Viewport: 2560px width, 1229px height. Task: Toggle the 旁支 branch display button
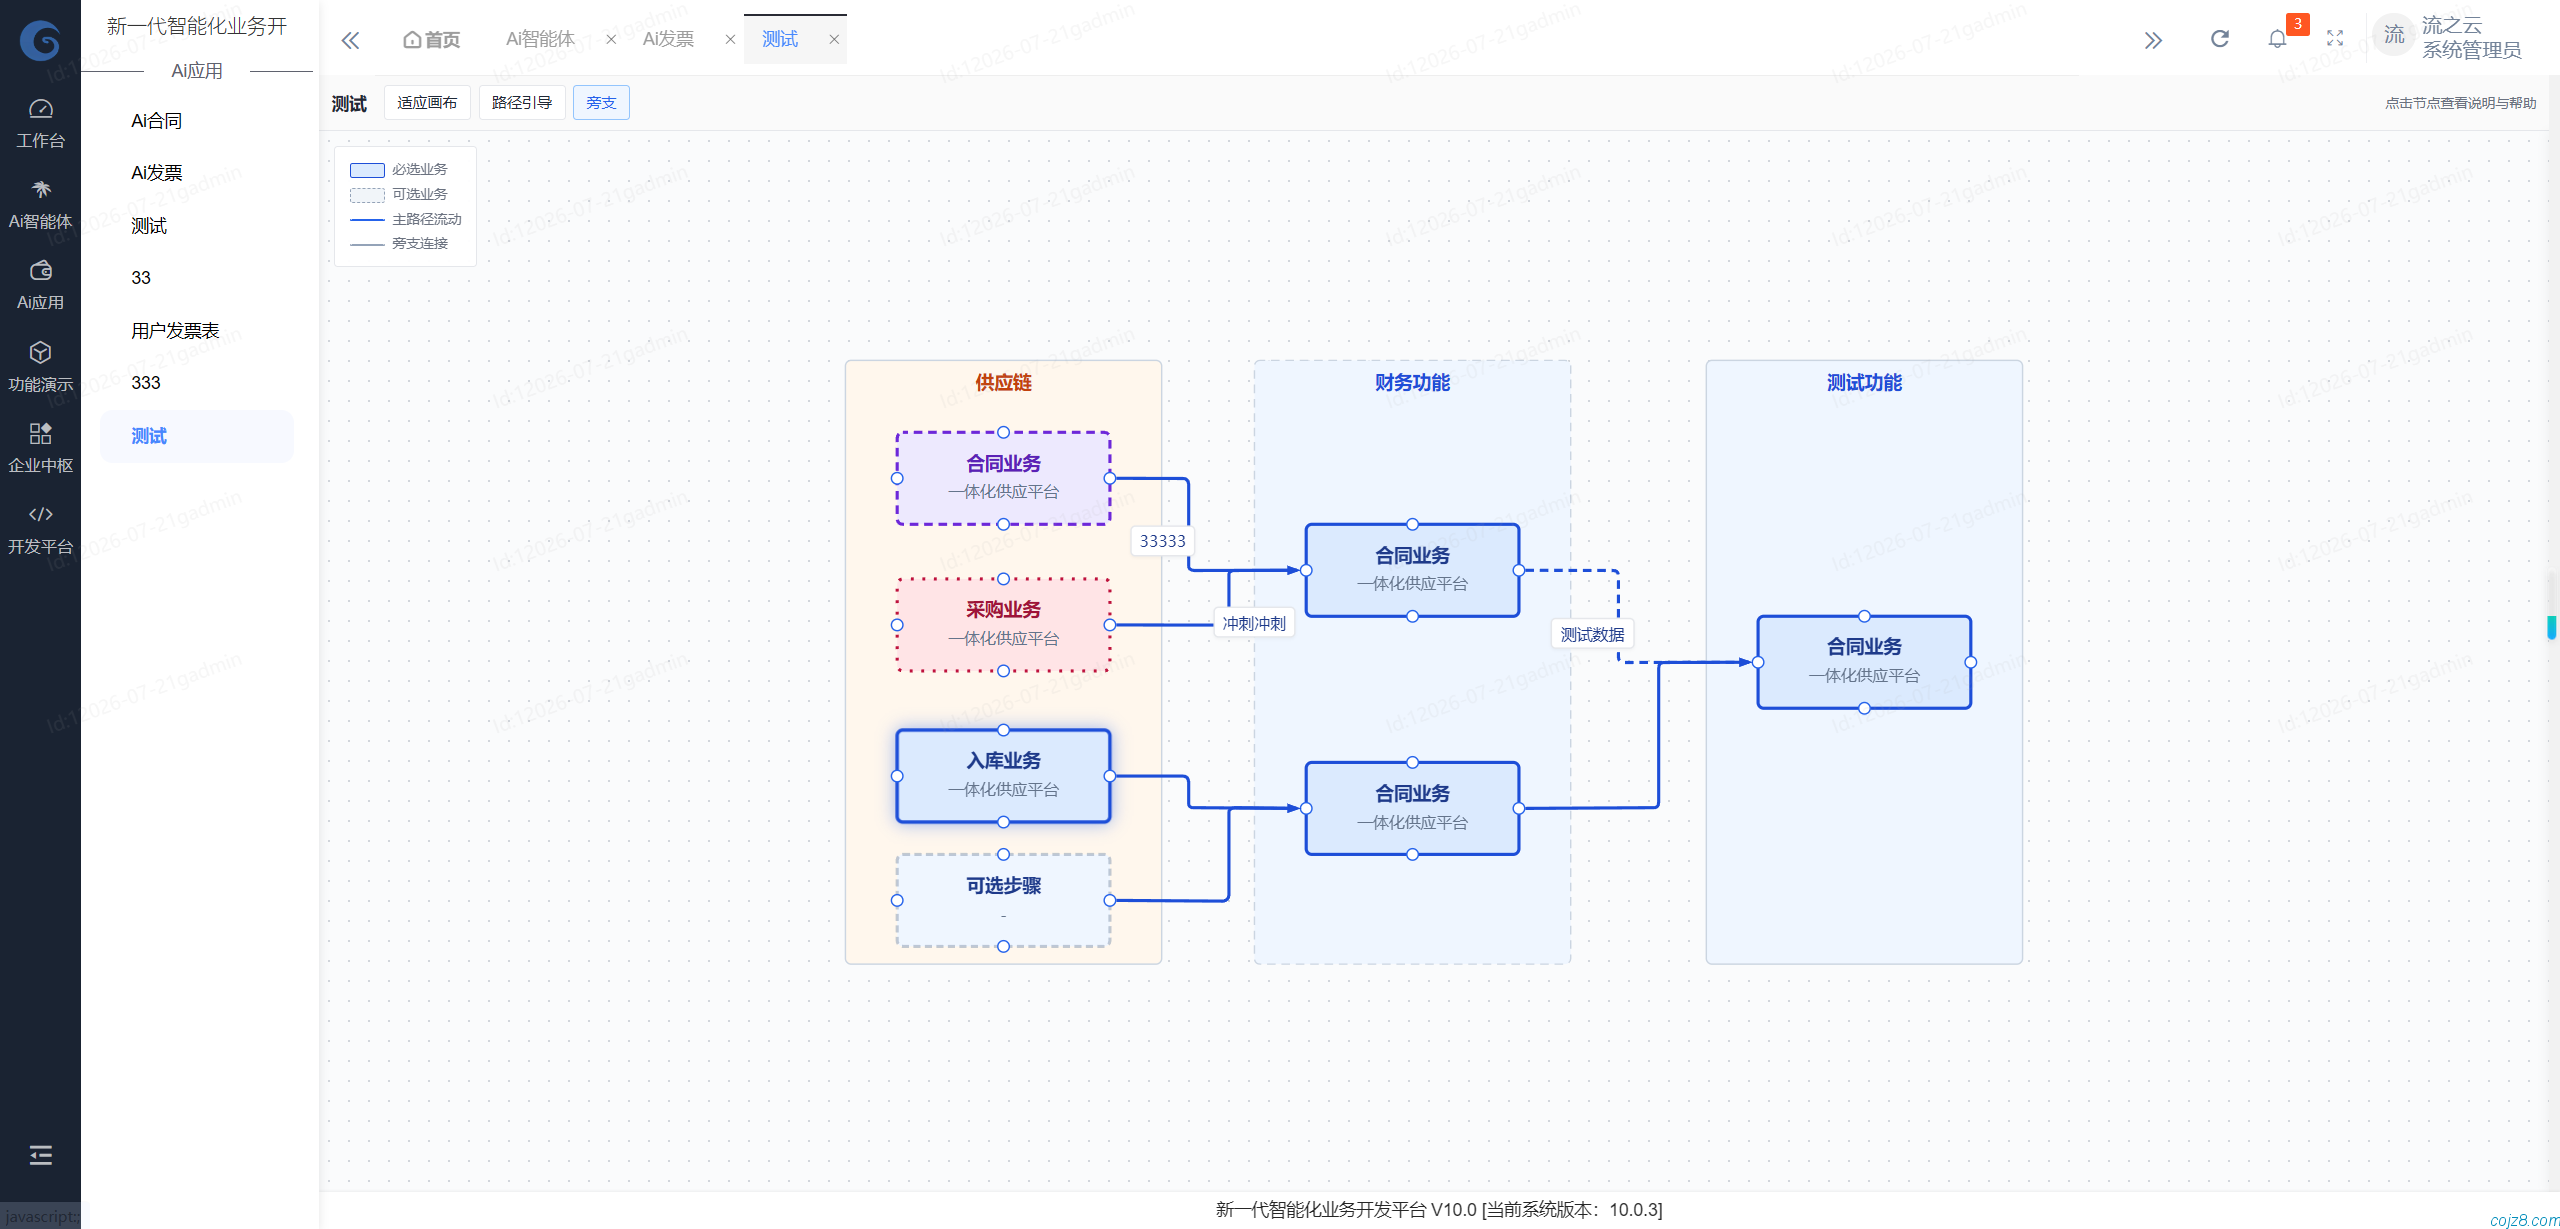[x=601, y=103]
